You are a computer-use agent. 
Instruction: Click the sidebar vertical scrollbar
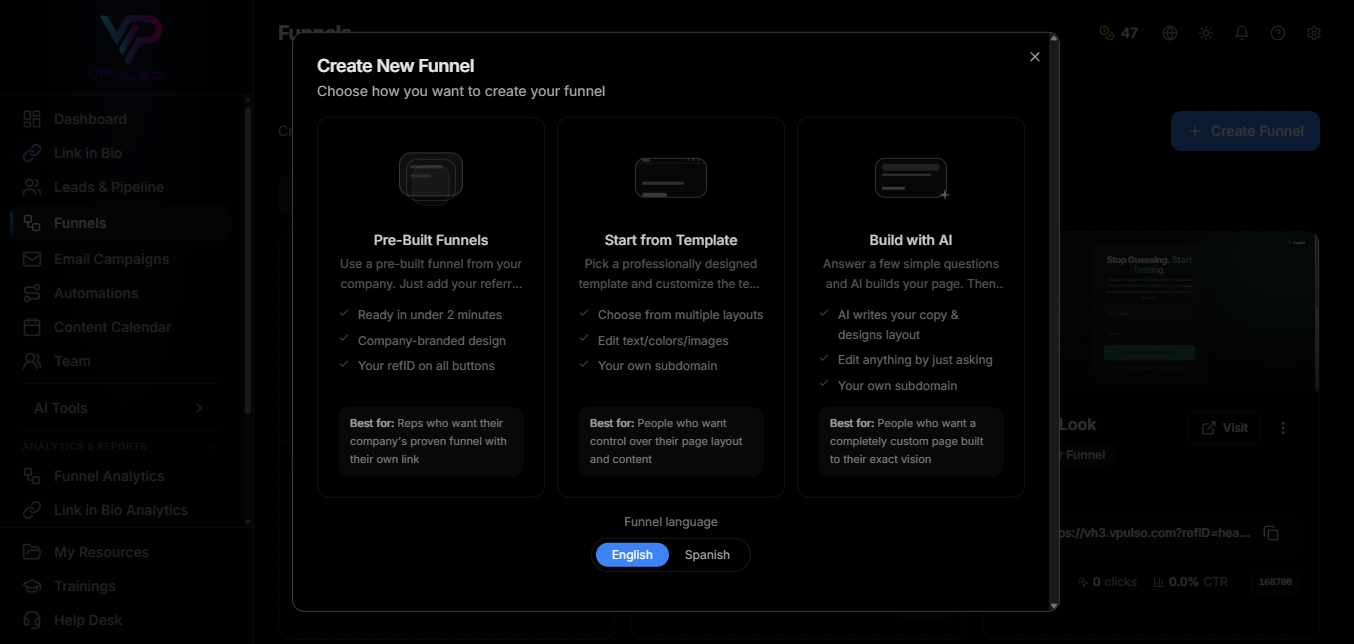tap(248, 260)
